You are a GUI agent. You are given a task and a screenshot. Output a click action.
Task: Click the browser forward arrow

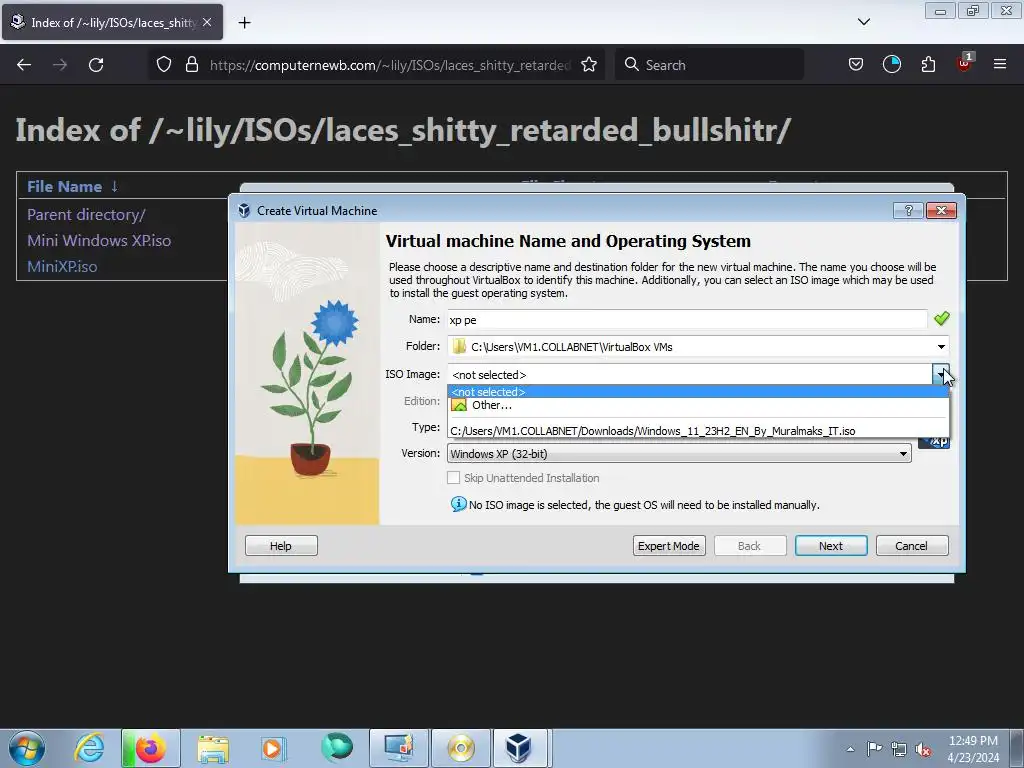pos(59,65)
